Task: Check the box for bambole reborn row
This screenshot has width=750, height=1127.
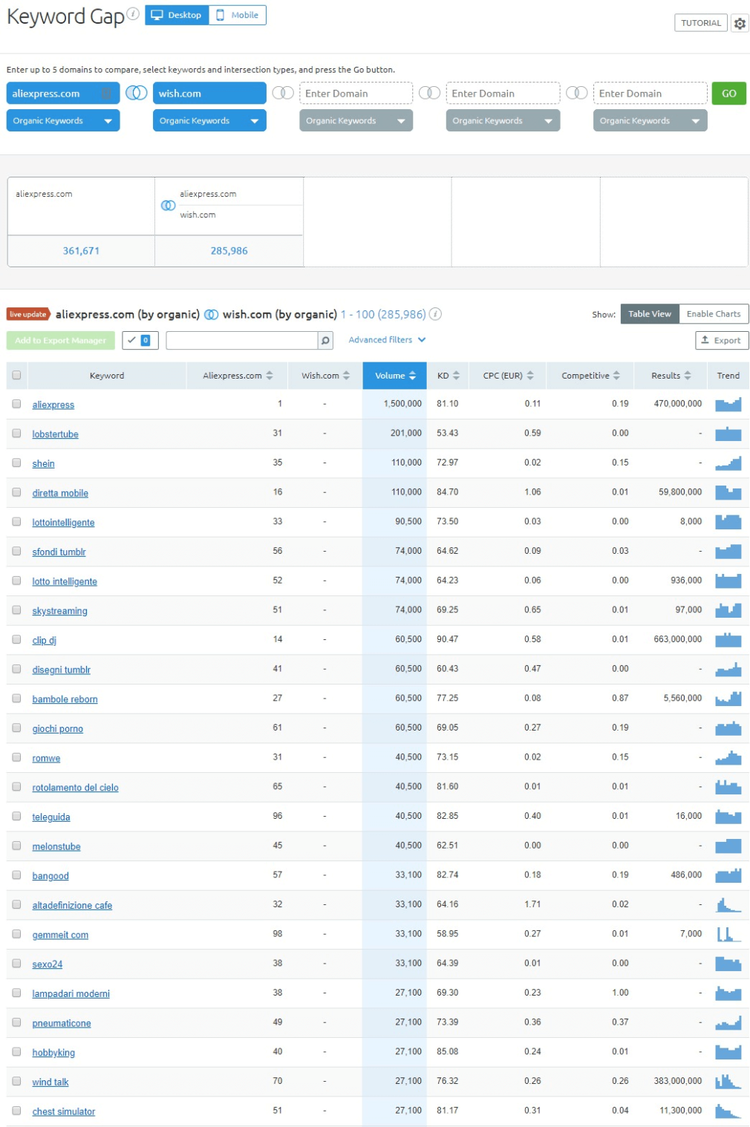Action: (x=17, y=699)
